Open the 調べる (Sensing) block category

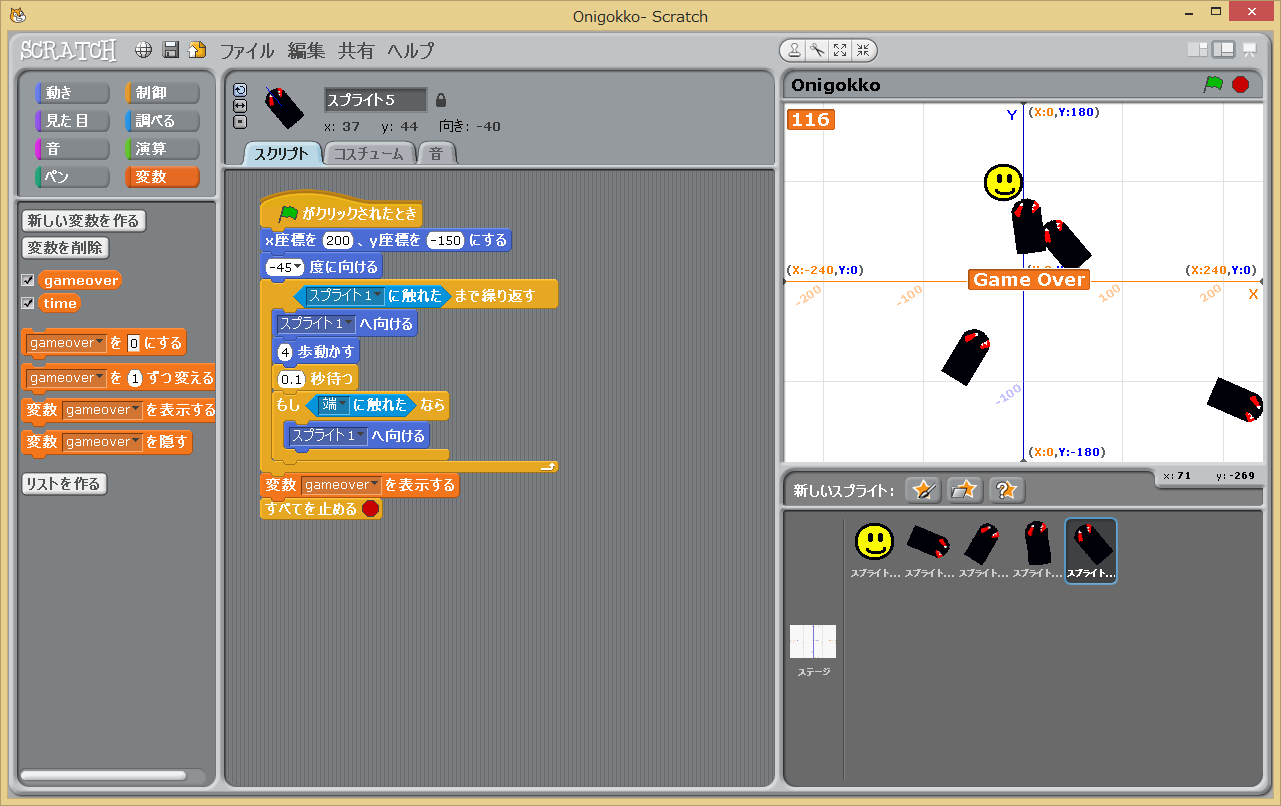point(162,121)
